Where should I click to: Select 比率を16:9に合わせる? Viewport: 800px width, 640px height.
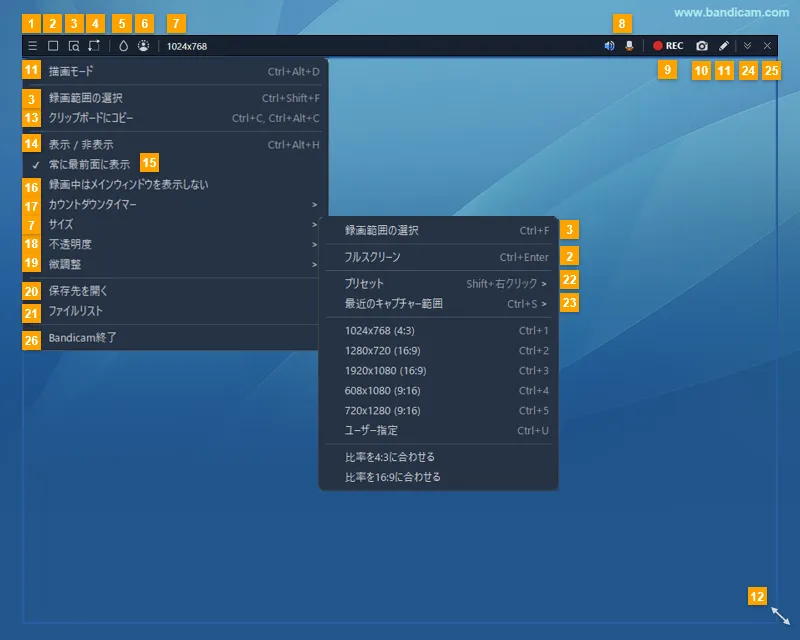pos(438,477)
